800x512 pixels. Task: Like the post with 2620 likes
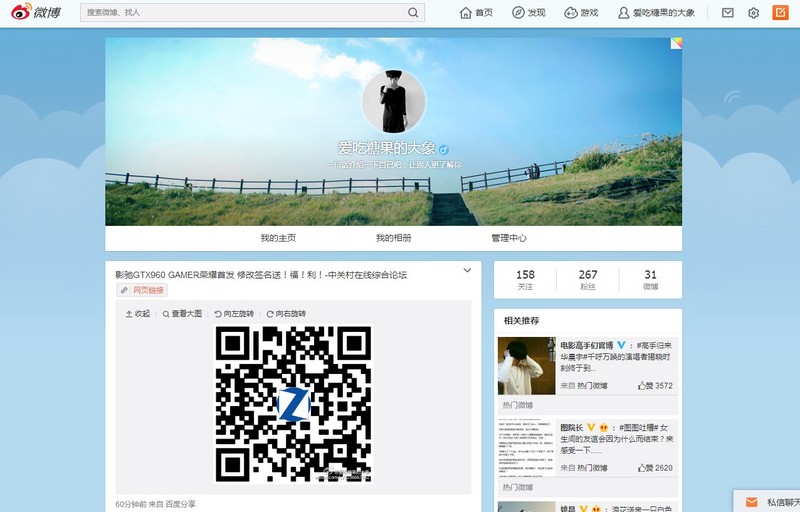(655, 468)
